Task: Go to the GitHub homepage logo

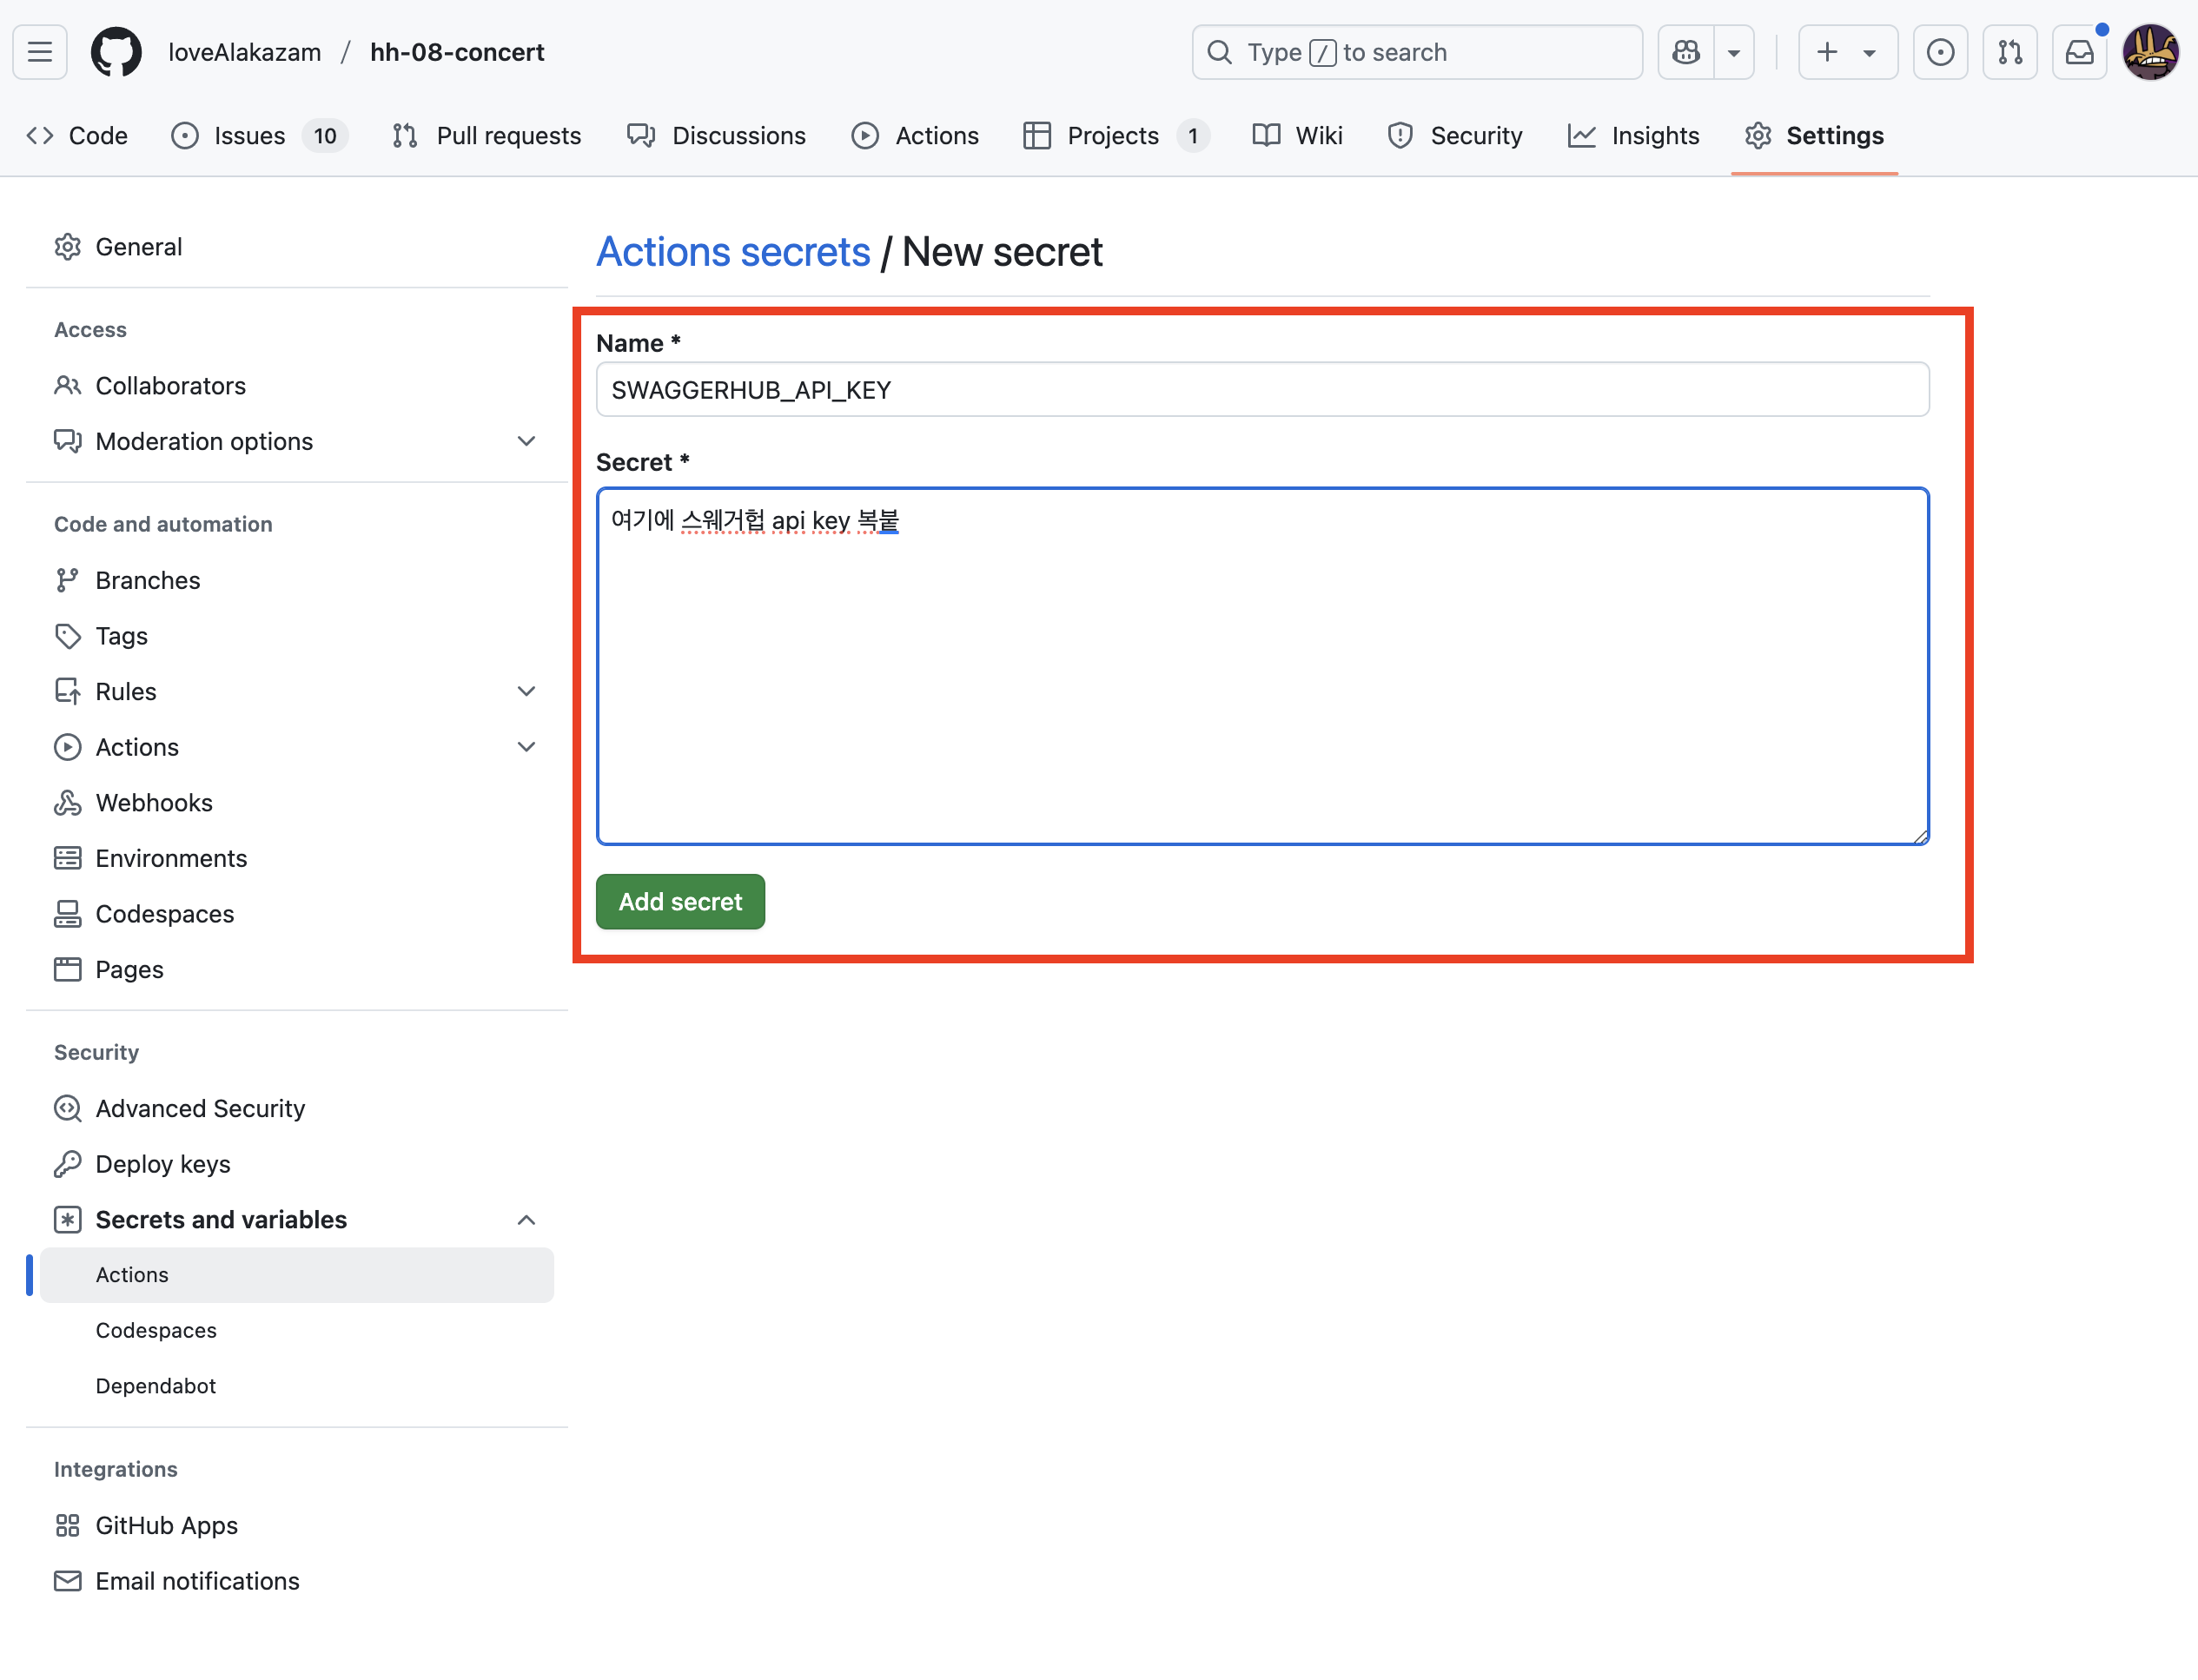Action: (x=116, y=52)
